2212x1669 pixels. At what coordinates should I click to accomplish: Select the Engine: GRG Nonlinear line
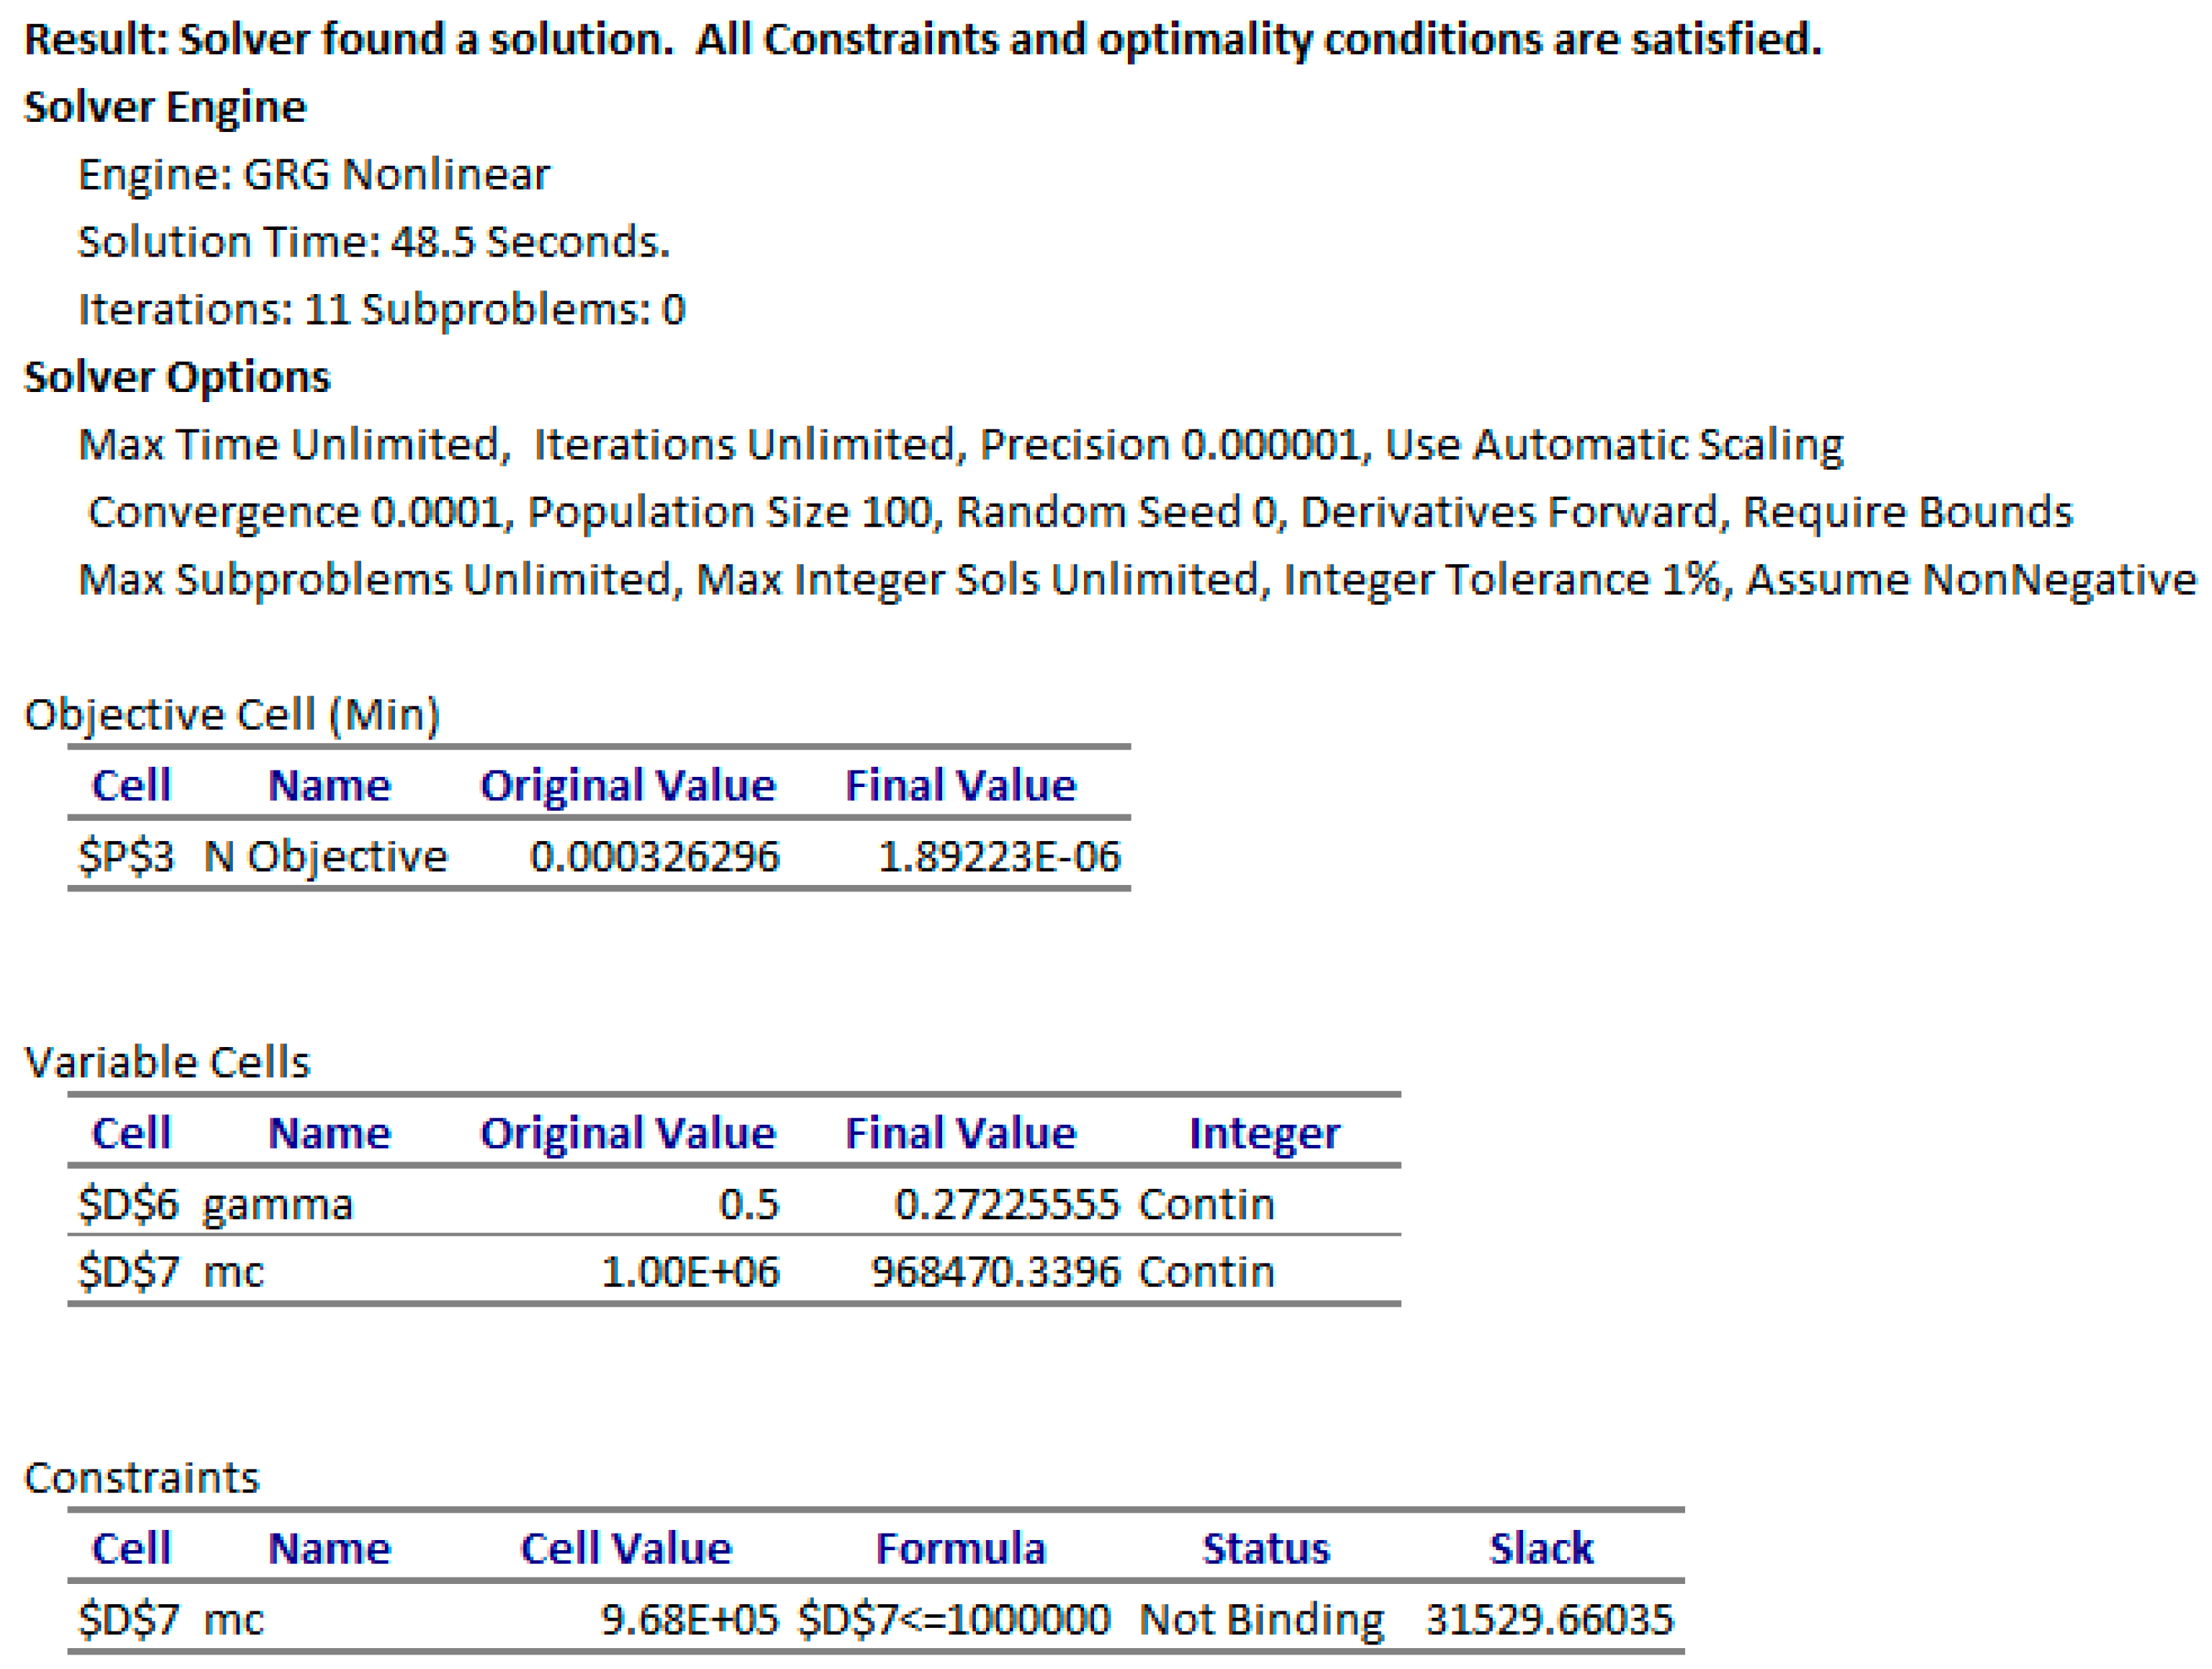click(x=314, y=175)
